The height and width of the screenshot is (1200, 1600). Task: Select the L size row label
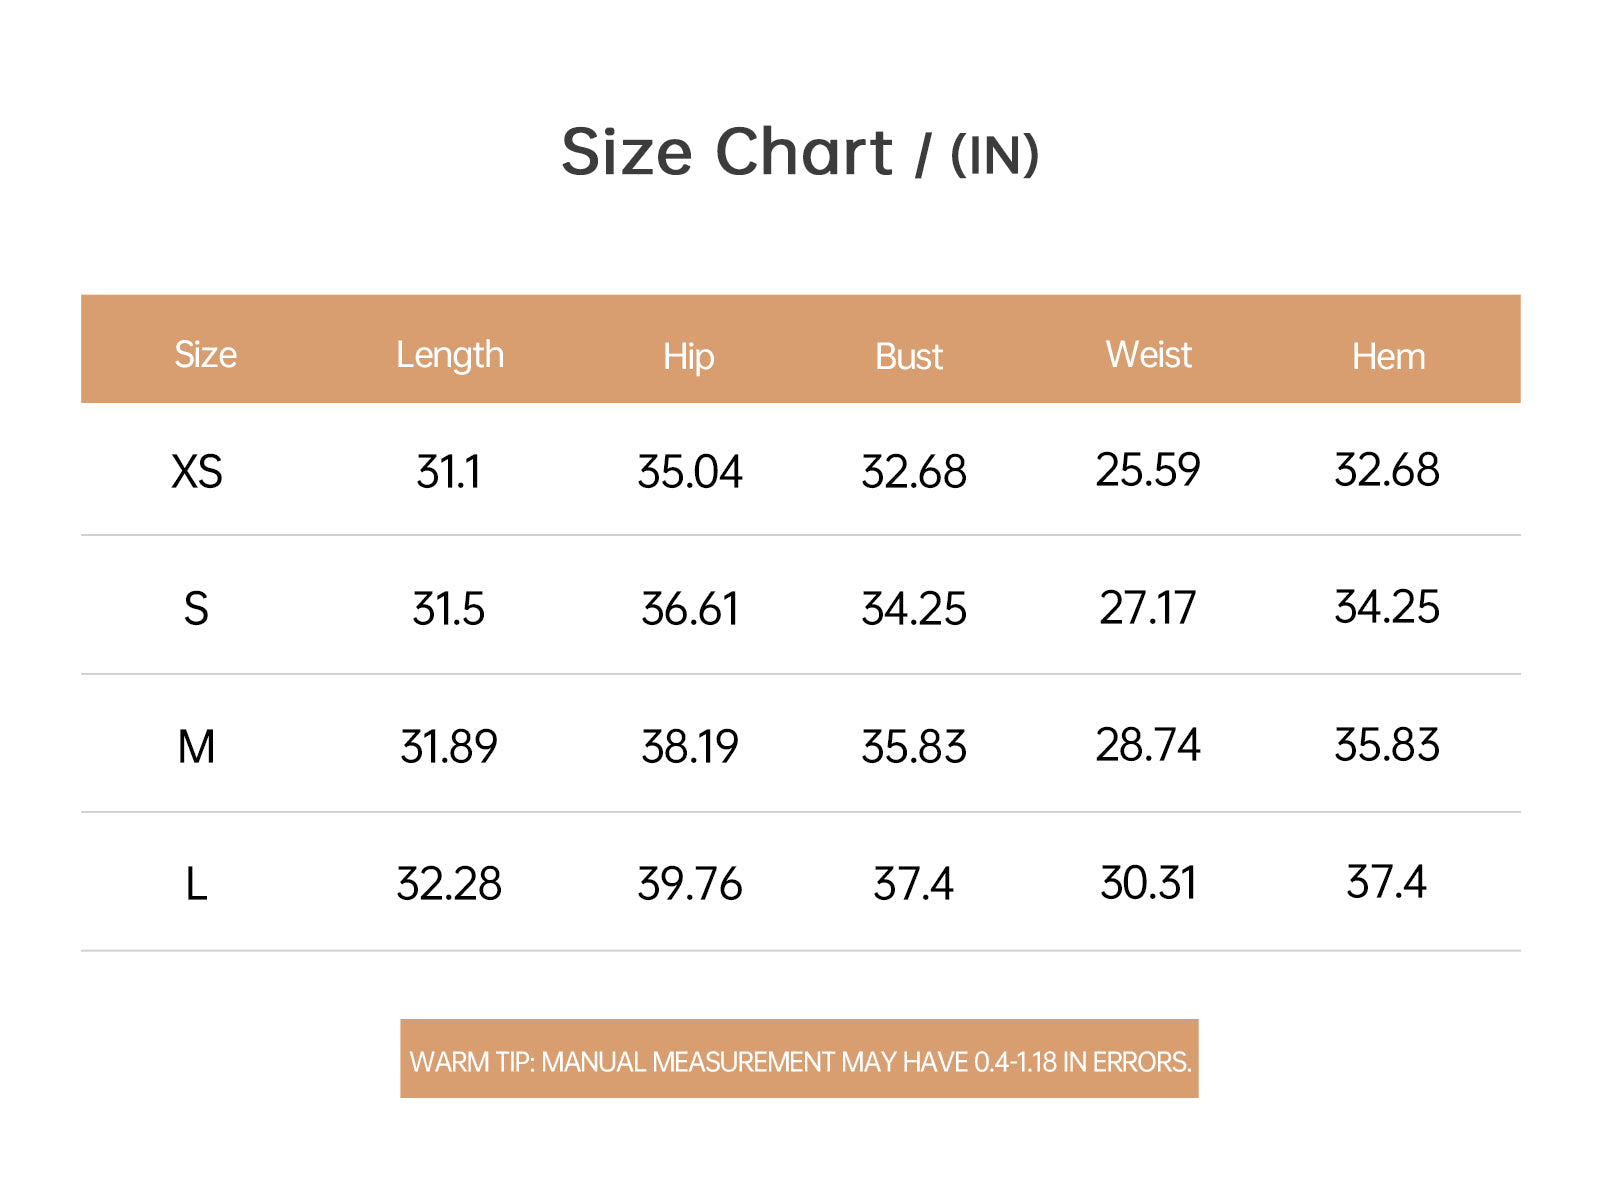[197, 884]
